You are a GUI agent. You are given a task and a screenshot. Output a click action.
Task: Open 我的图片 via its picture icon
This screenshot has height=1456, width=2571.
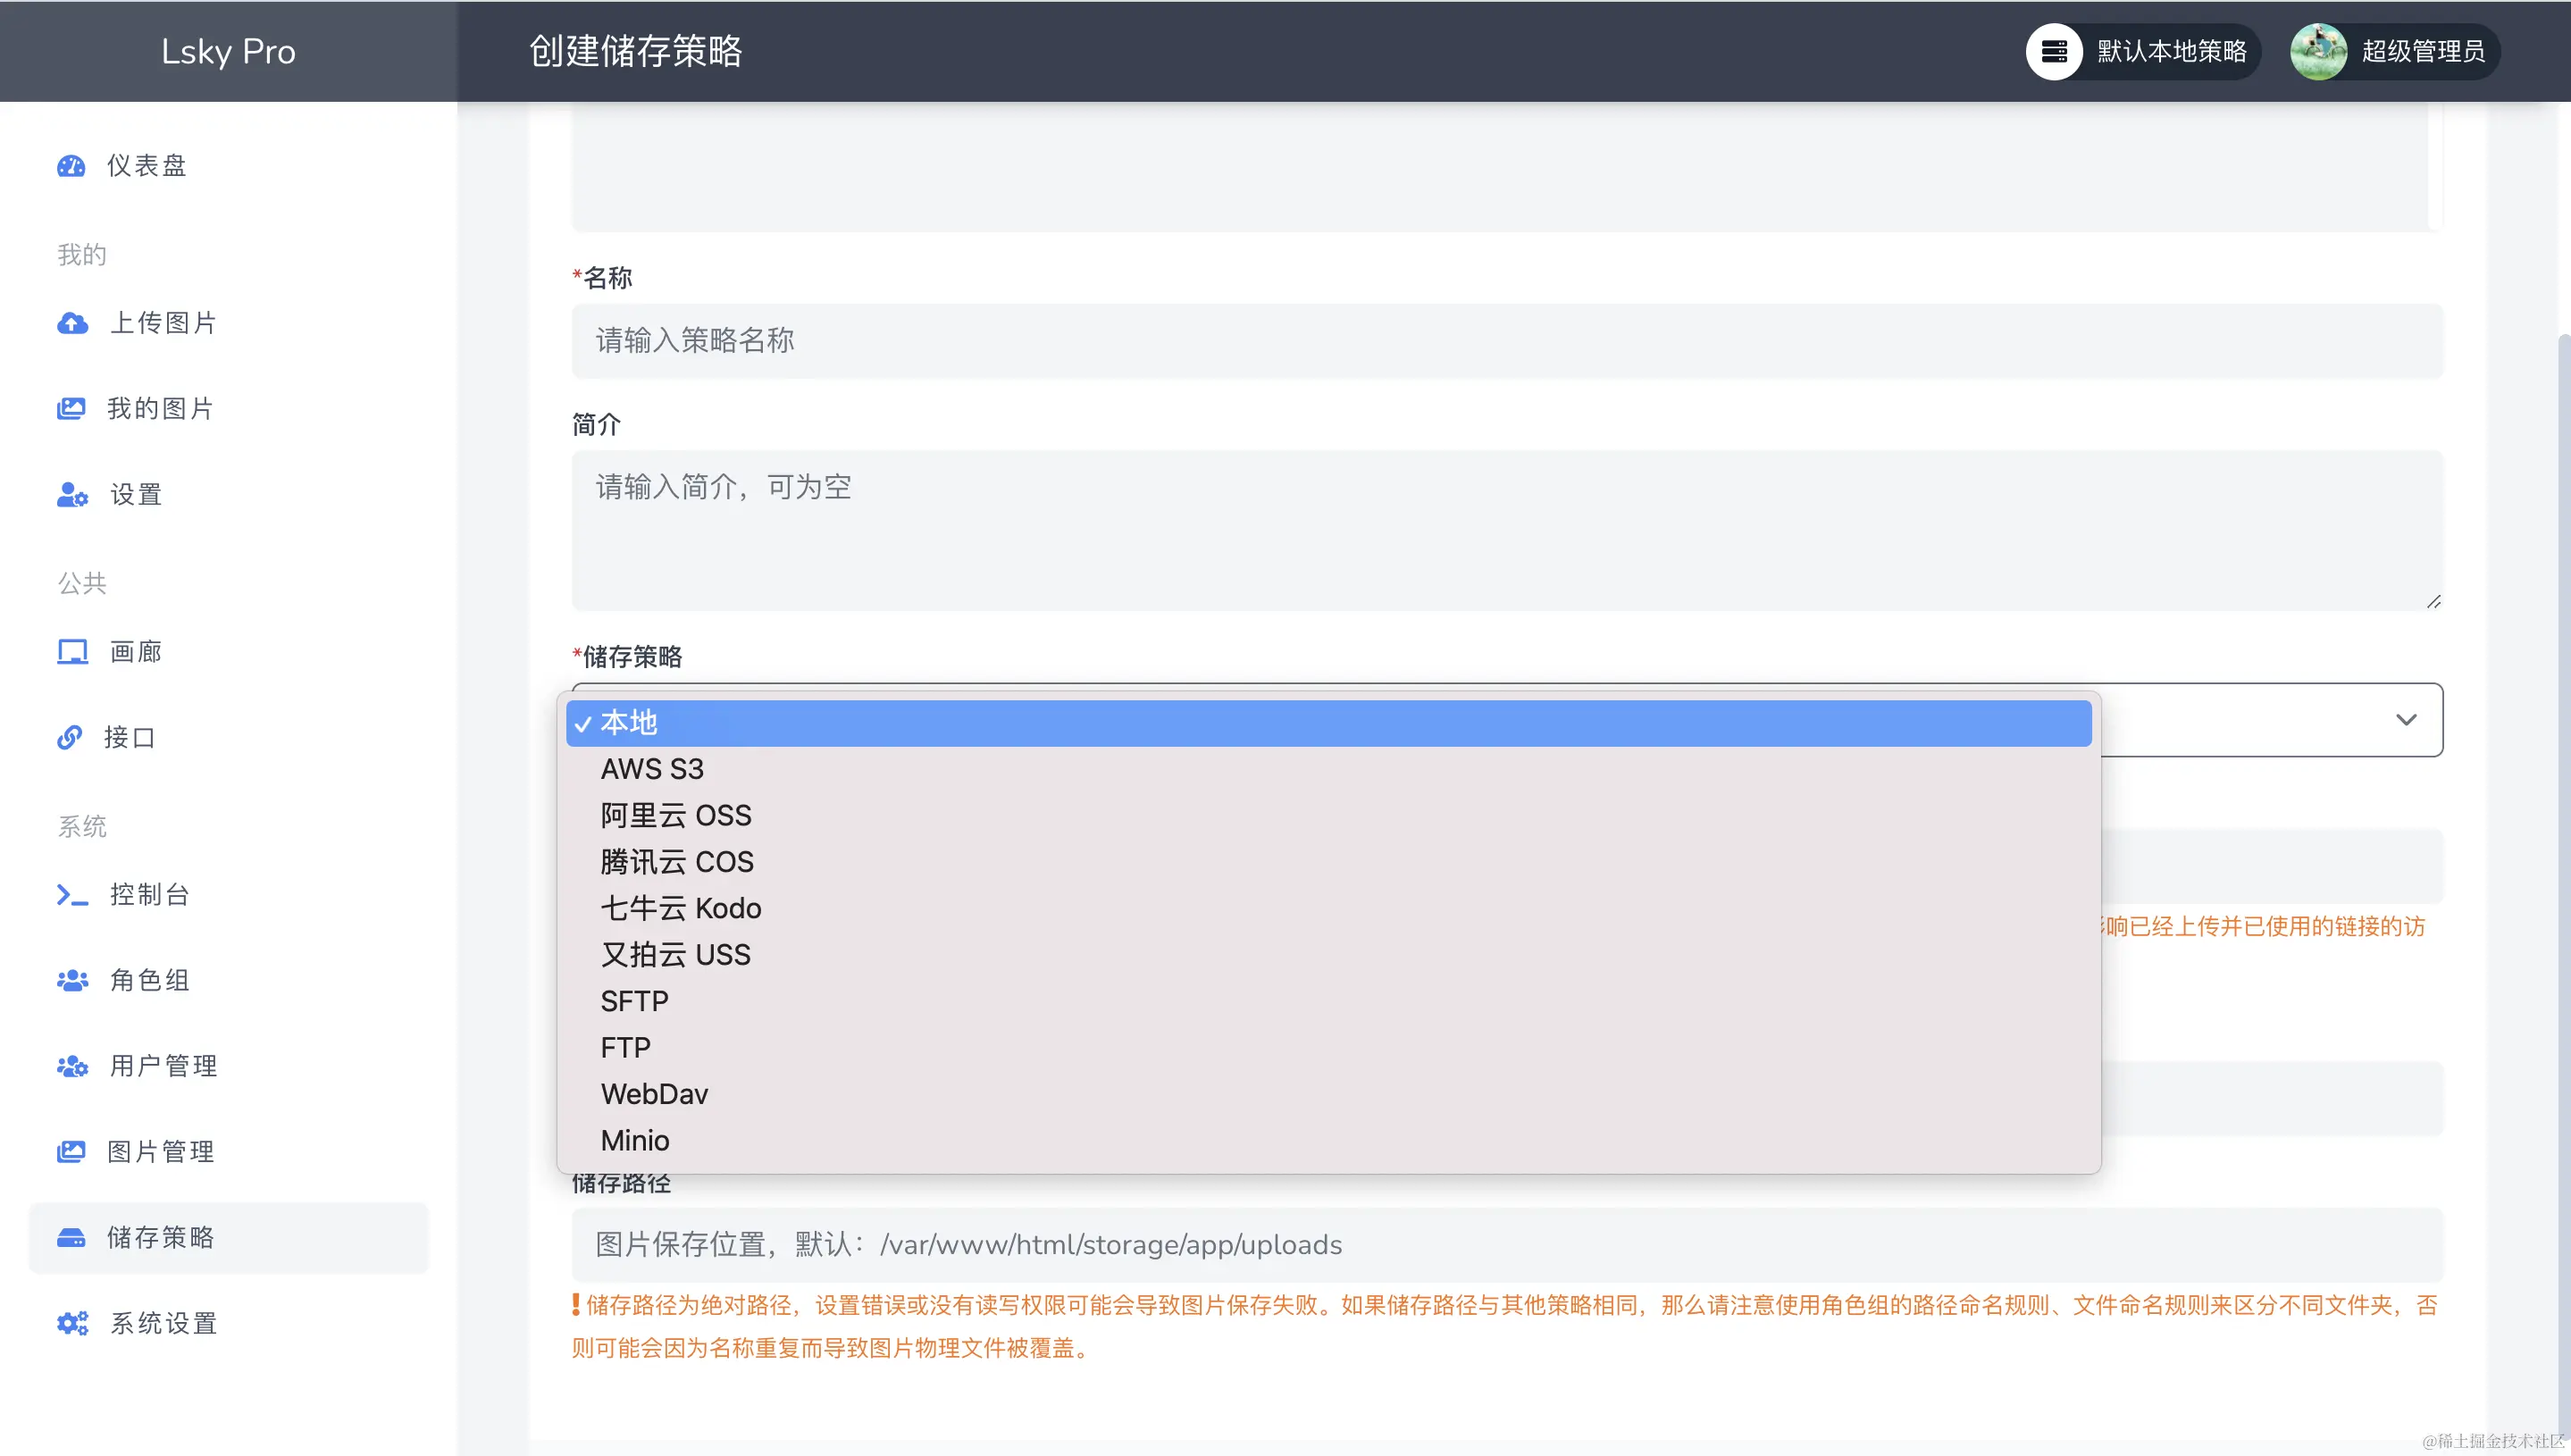(71, 408)
